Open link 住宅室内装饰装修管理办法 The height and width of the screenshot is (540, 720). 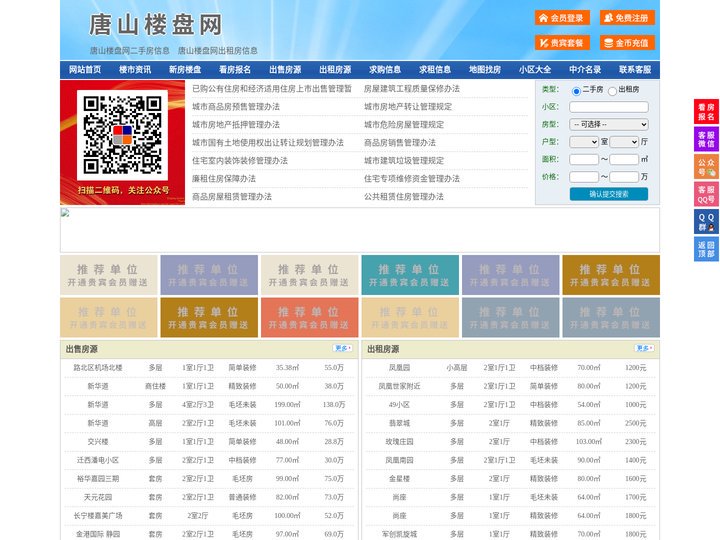point(240,161)
